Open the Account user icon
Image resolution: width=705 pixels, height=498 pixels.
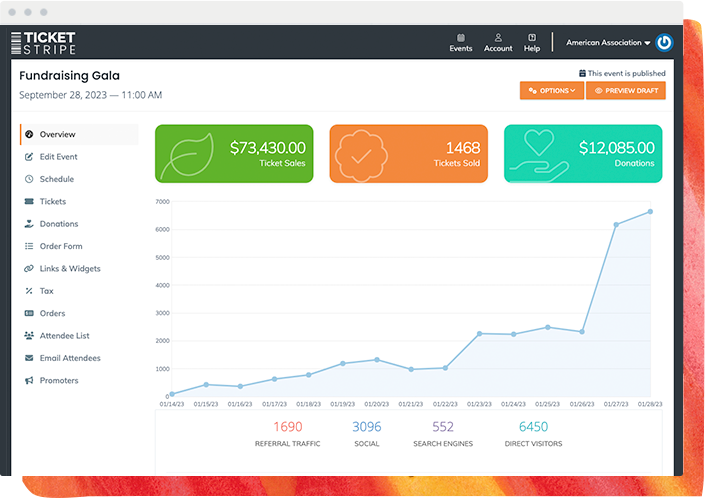pyautogui.click(x=498, y=37)
